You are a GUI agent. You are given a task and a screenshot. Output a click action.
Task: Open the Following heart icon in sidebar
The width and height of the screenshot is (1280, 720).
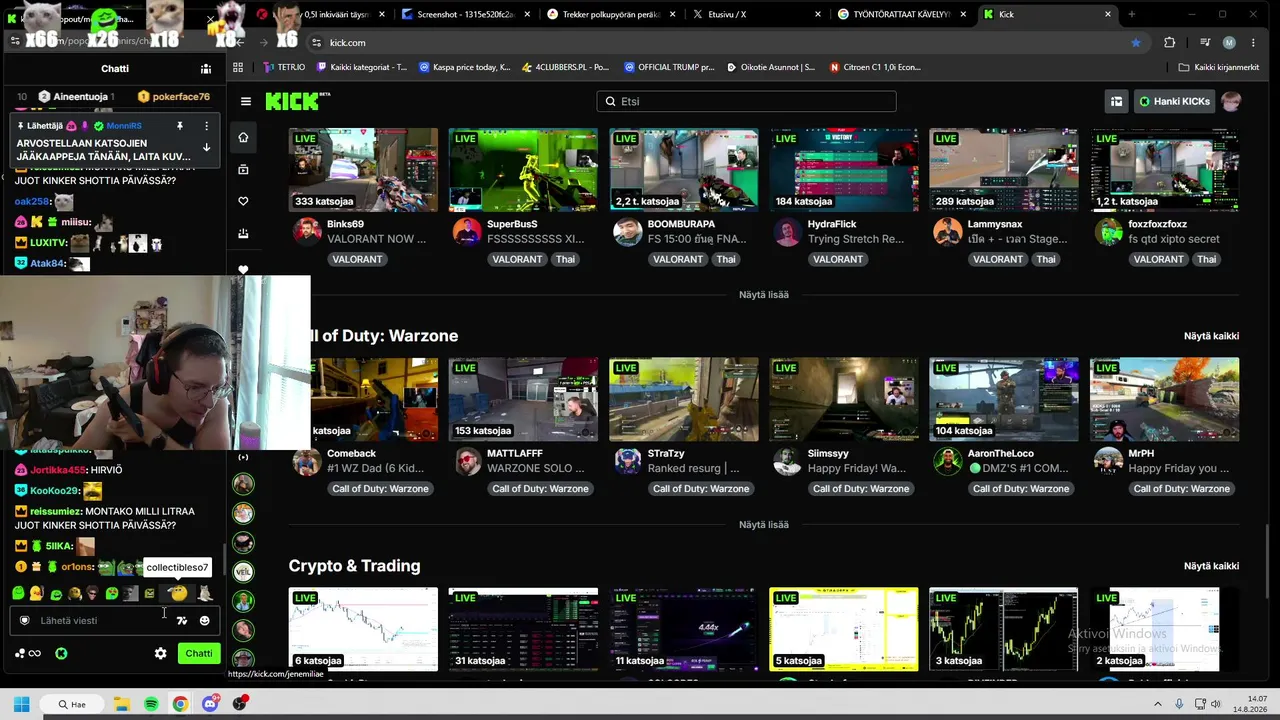(x=243, y=201)
